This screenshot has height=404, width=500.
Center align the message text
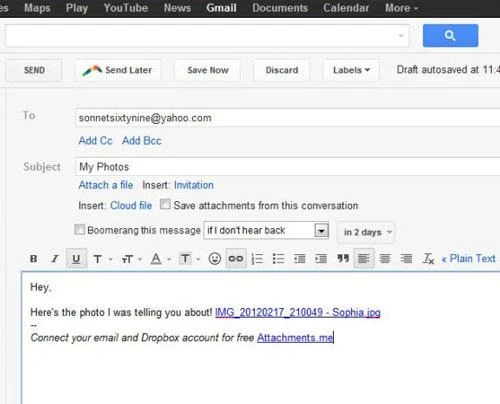385,259
